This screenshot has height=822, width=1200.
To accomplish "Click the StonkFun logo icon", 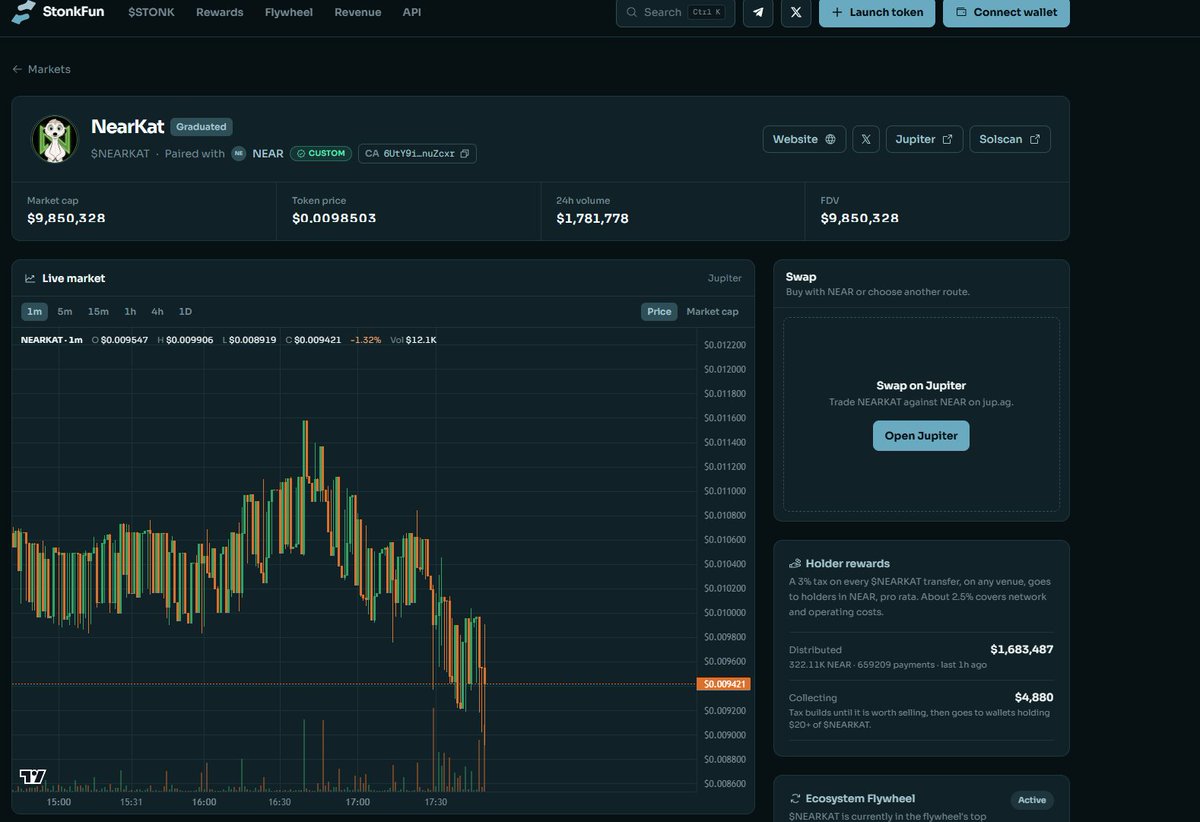I will click(x=24, y=11).
